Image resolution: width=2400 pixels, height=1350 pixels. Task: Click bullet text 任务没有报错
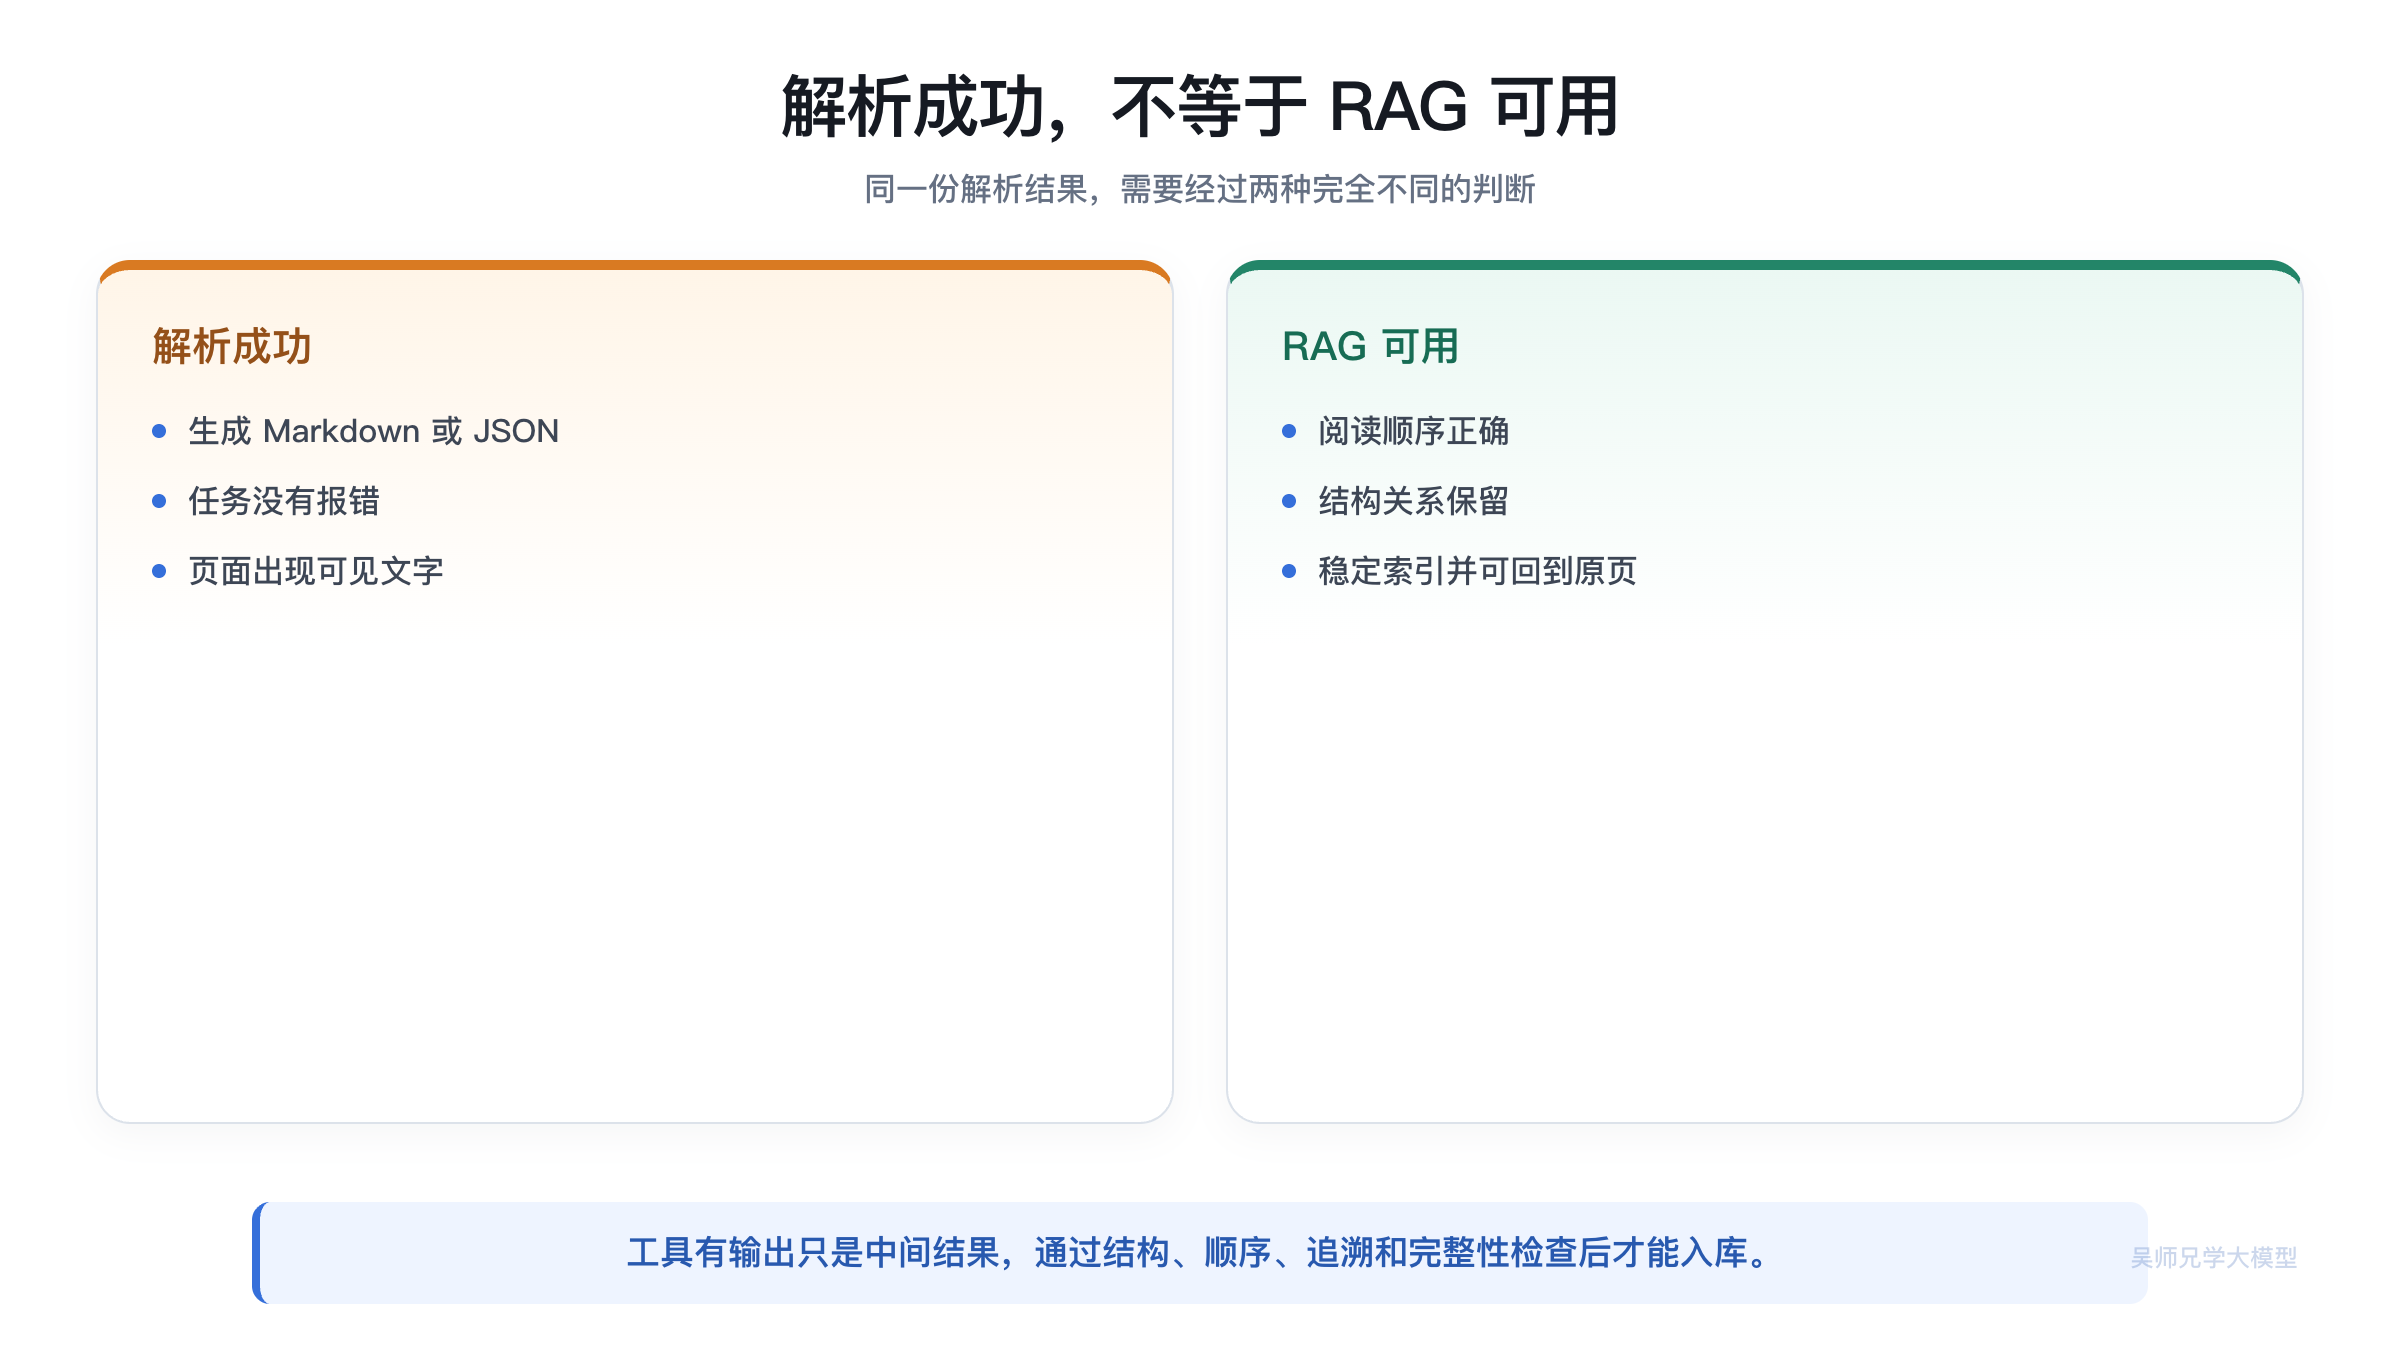click(x=284, y=501)
